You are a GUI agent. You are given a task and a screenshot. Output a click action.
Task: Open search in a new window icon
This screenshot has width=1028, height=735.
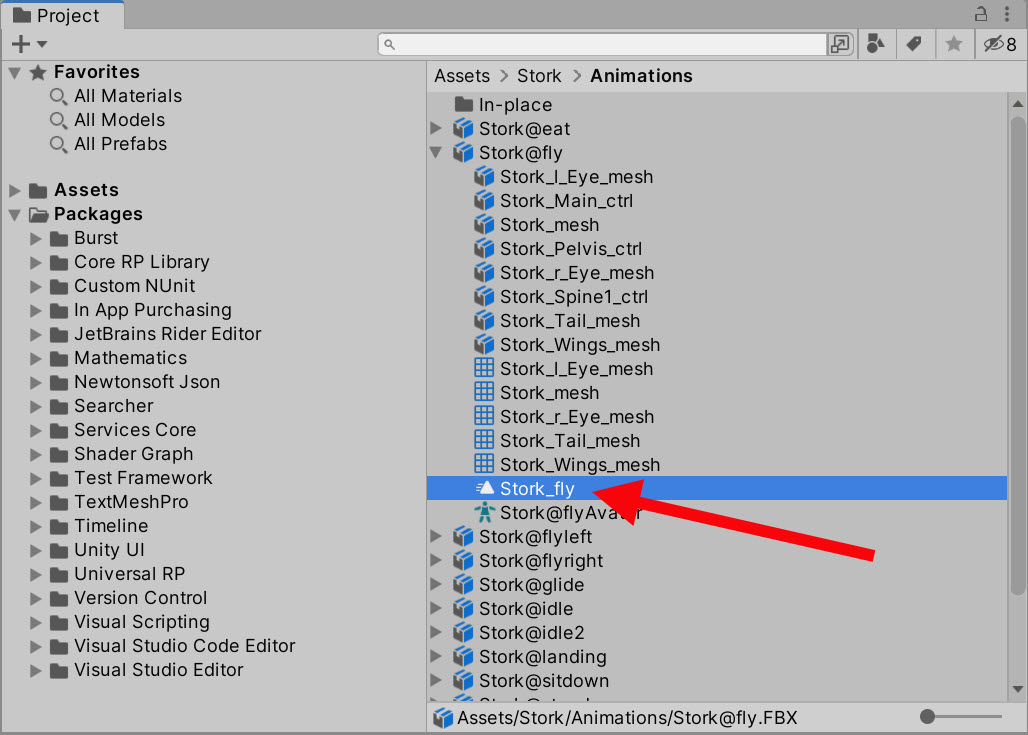coord(840,44)
